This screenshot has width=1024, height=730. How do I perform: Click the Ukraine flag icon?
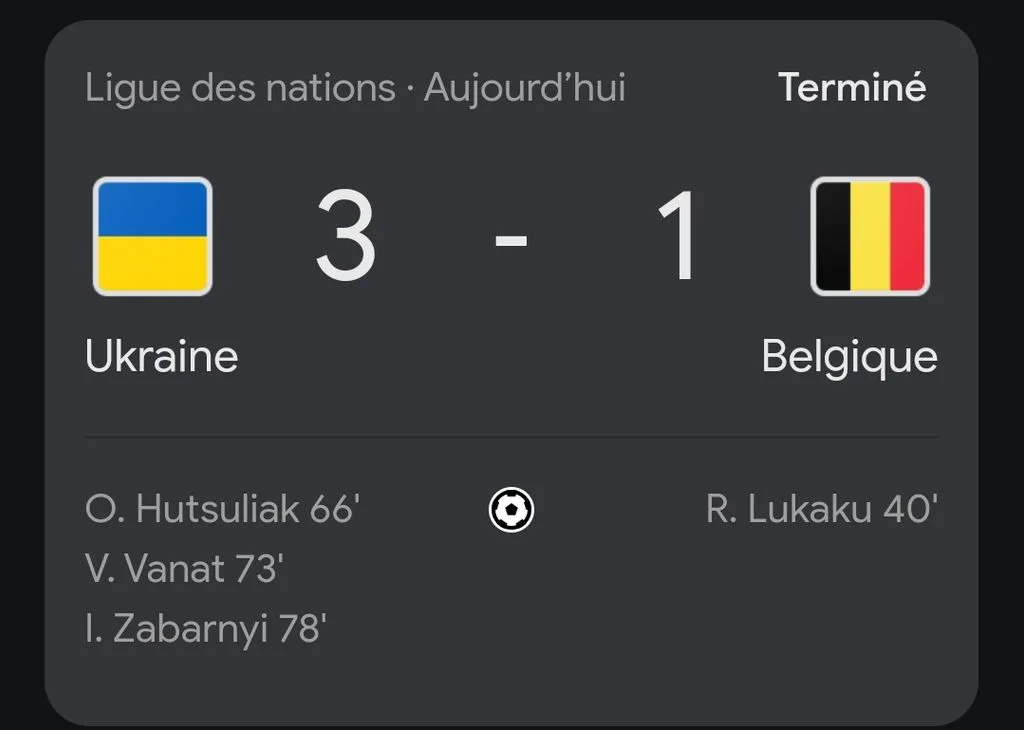click(x=153, y=236)
